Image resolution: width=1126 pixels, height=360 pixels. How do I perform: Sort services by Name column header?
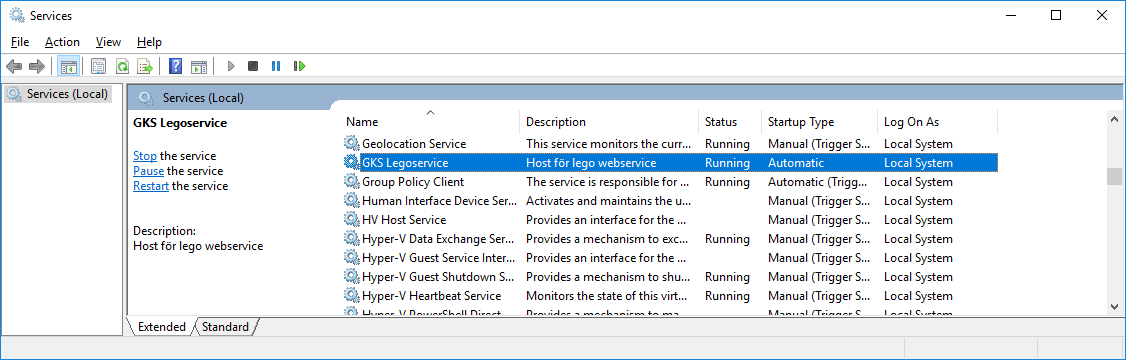click(430, 122)
